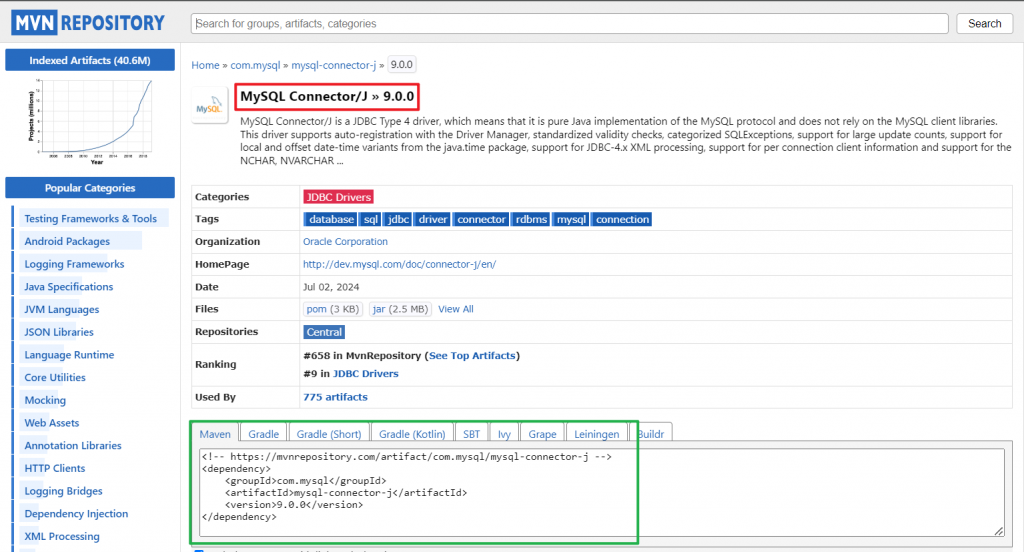The height and width of the screenshot is (552, 1024).
Task: Click the Indexed Artifacts growth chart
Action: [90, 121]
